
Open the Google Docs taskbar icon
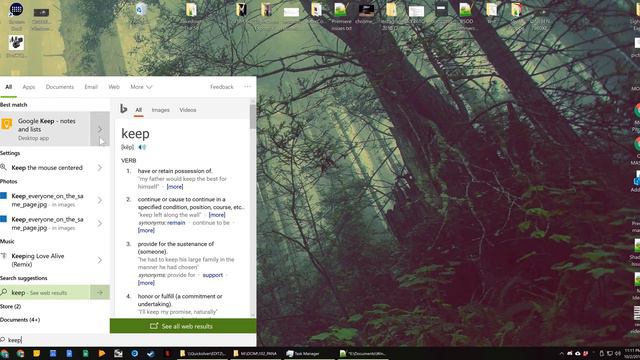[69, 353]
